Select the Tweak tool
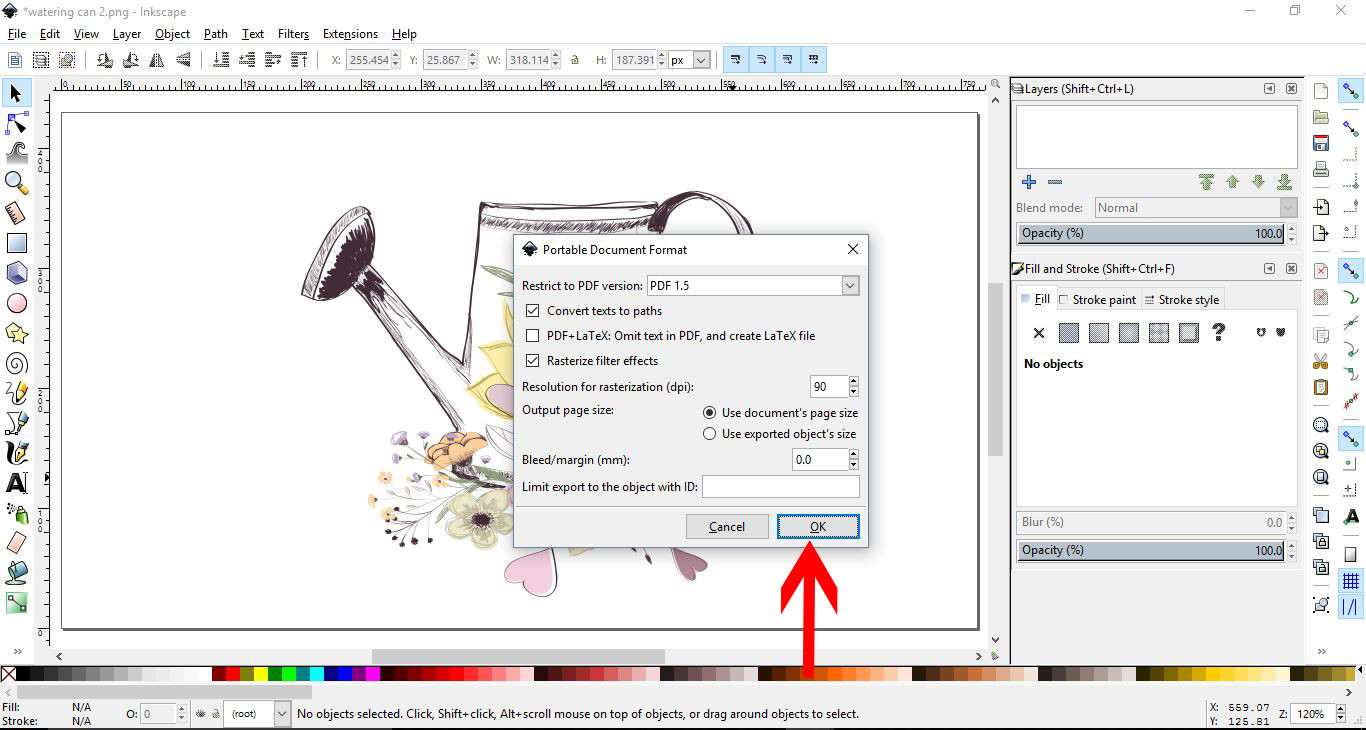 click(x=16, y=153)
